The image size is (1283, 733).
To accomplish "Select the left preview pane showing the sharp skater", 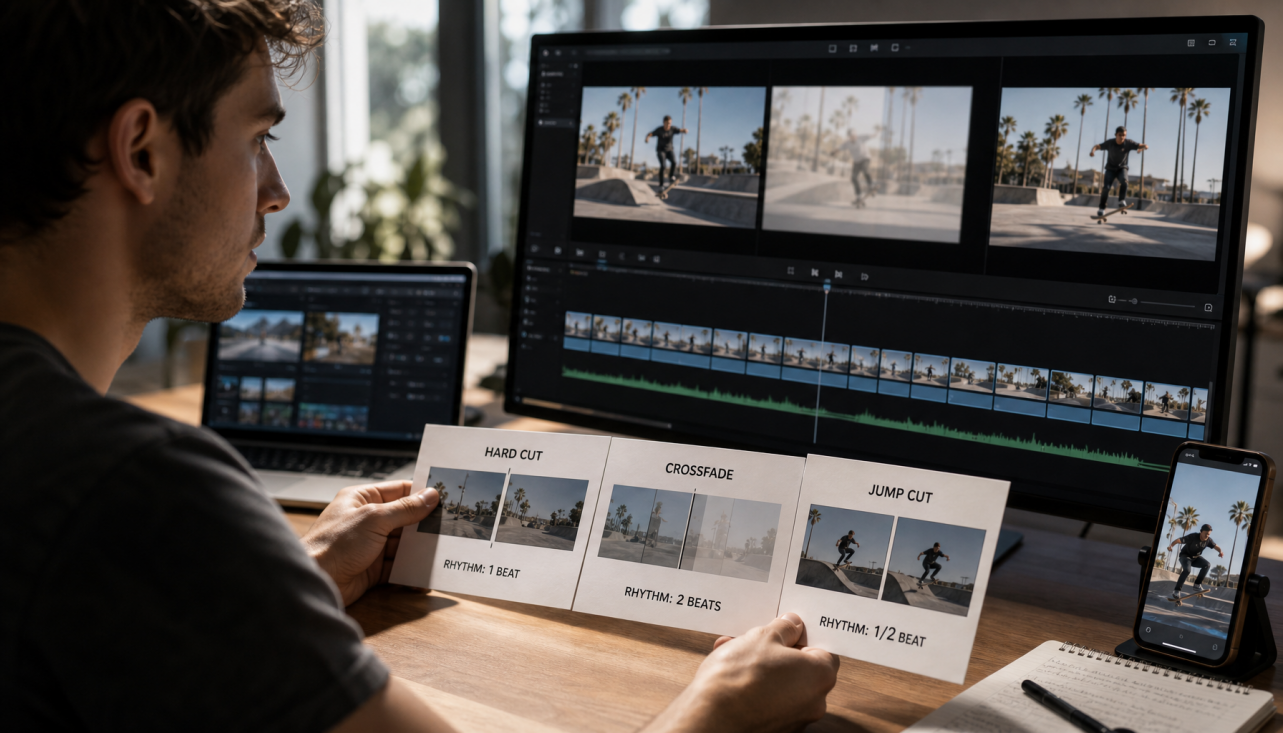I will tap(668, 155).
